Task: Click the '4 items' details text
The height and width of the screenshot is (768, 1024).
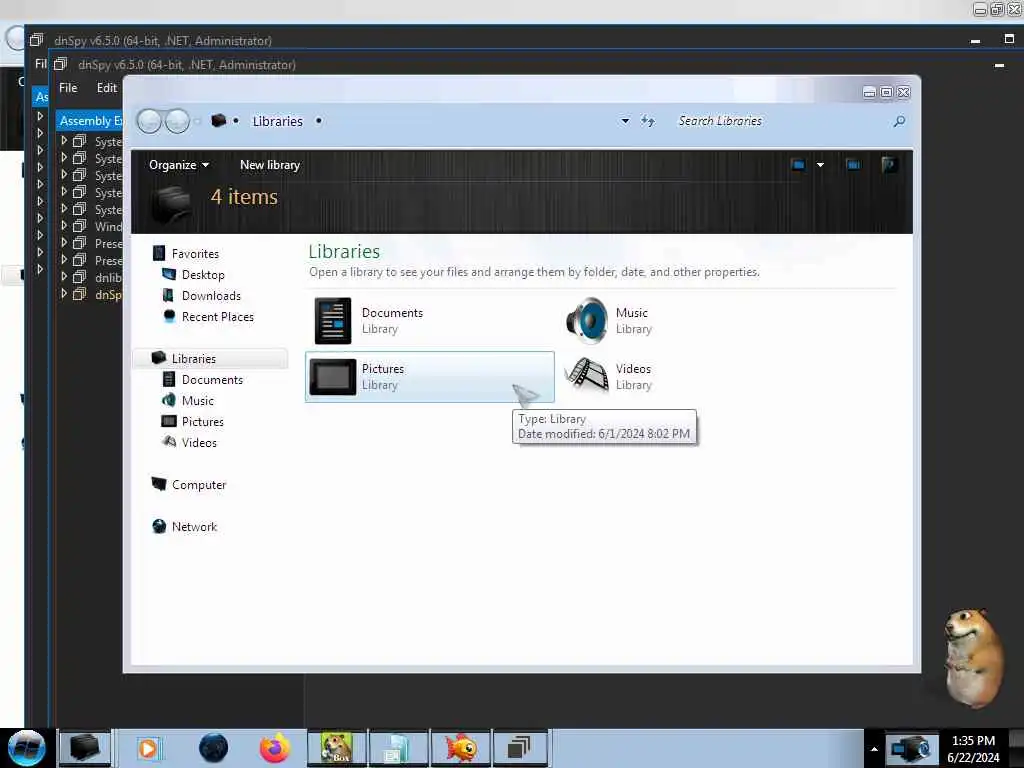Action: [244, 197]
